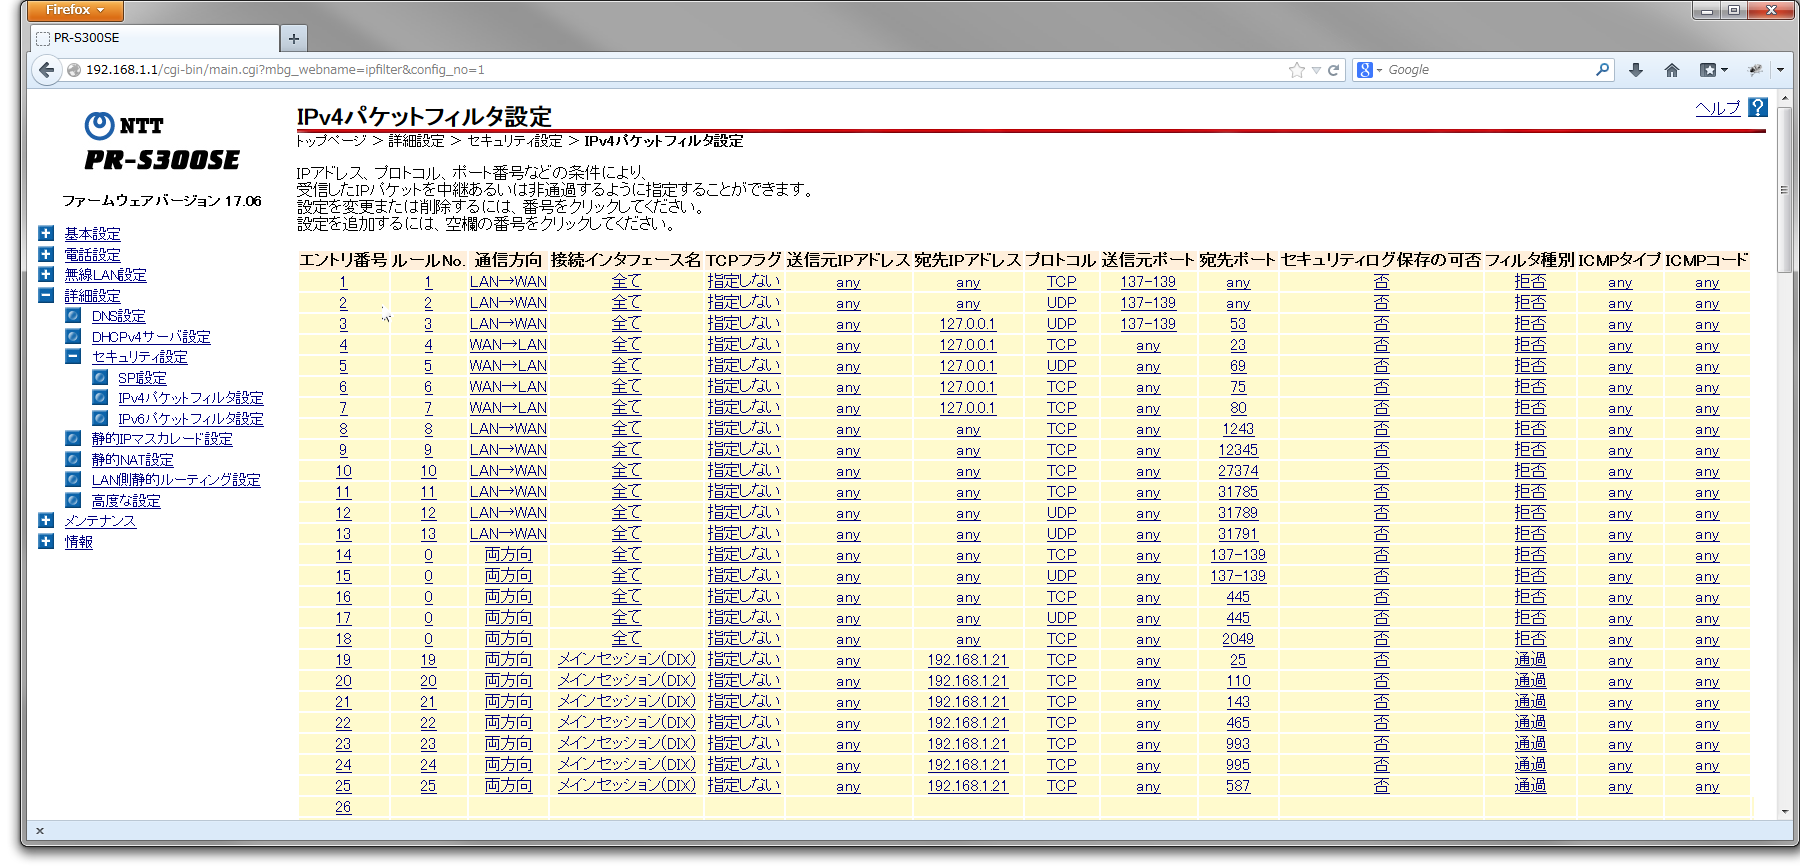Click 全て interface in entry 13
The image size is (1800, 867).
point(627,534)
